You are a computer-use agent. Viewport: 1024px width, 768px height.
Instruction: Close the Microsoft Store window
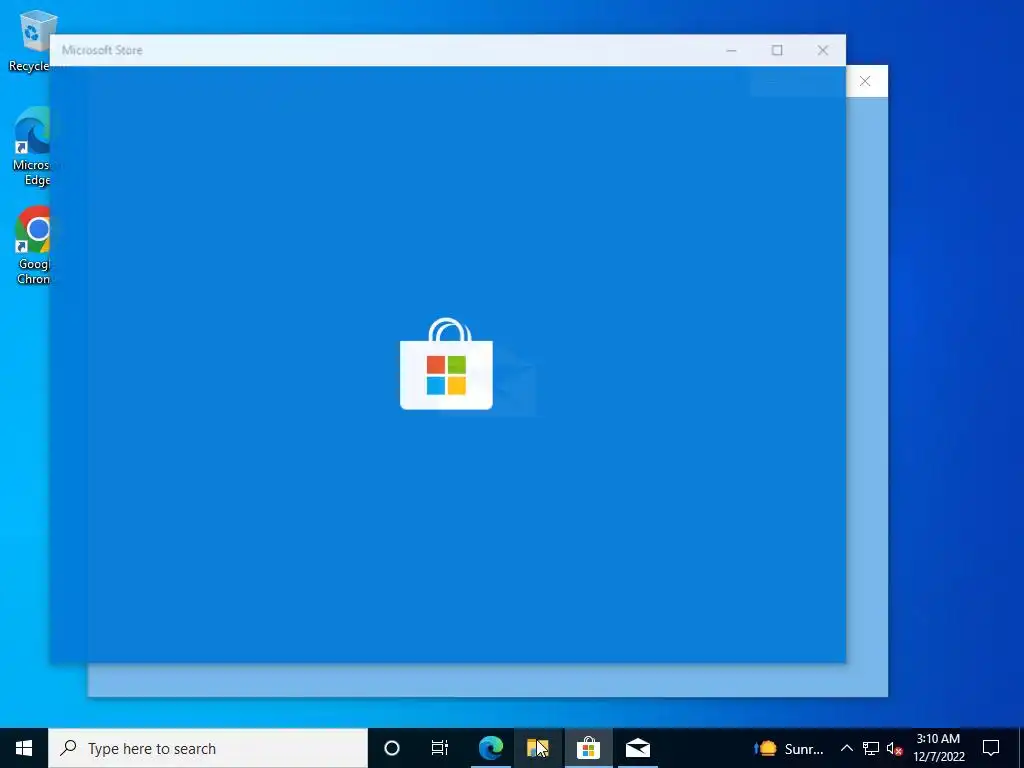(x=823, y=50)
